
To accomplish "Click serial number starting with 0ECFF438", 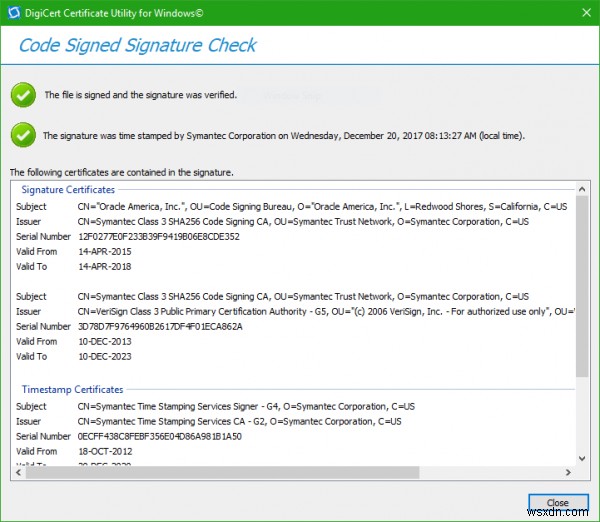I will (160, 436).
